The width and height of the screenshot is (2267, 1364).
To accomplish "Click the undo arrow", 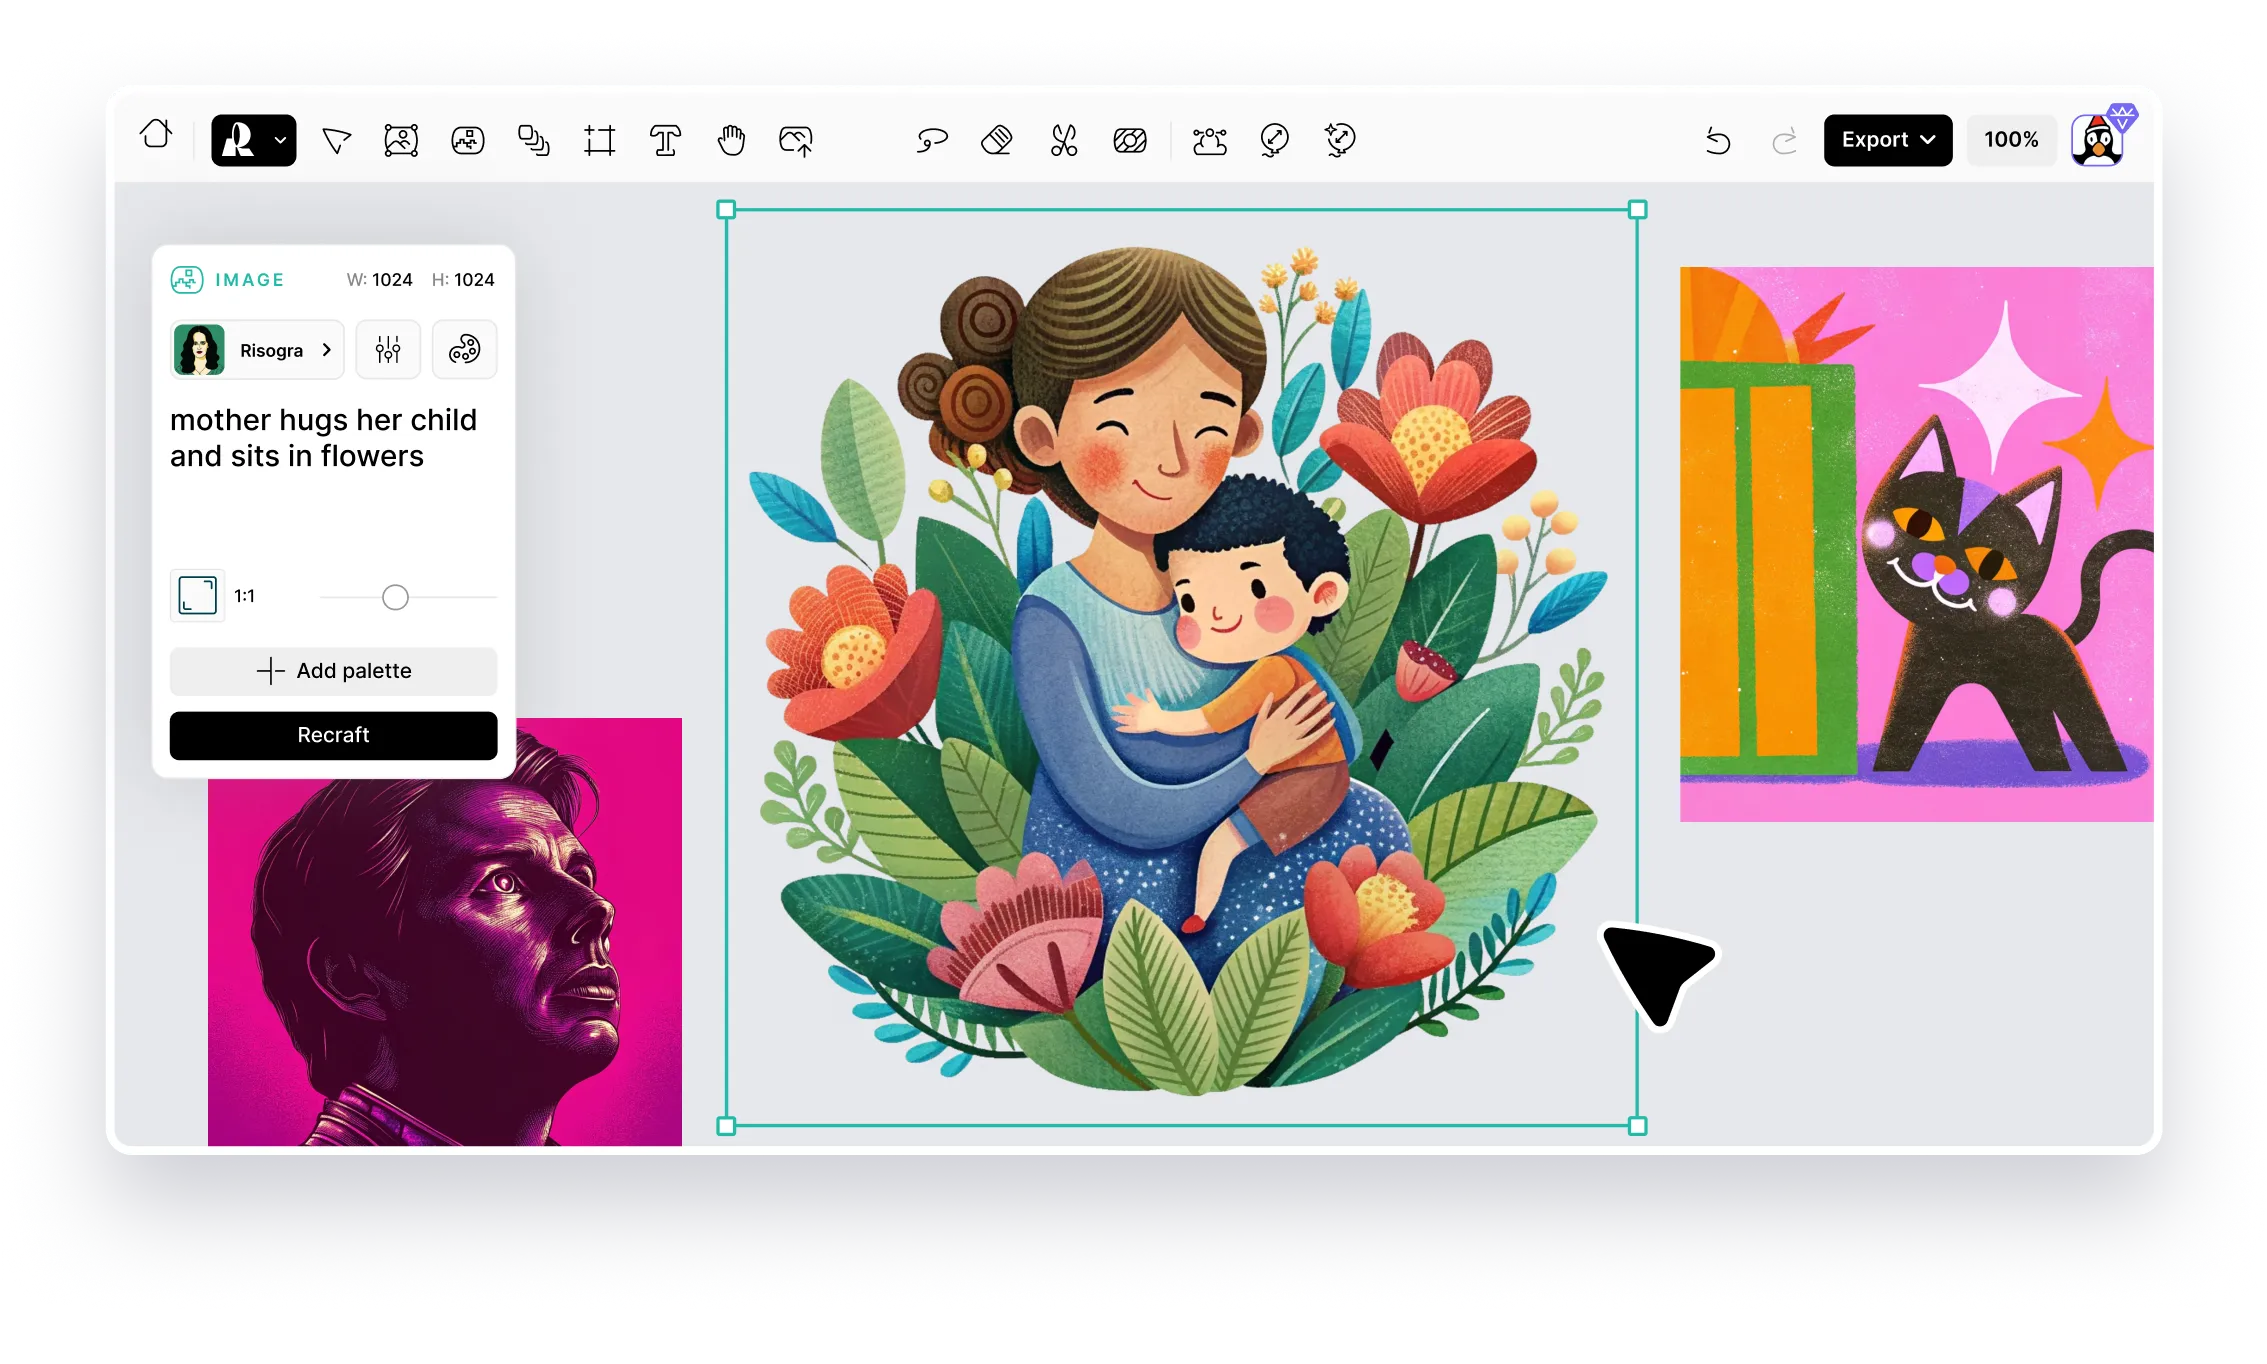I will point(1717,141).
